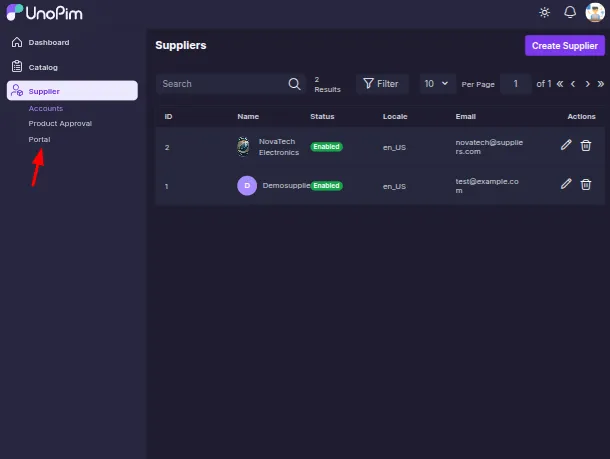Select the Supplier sidebar menu
The image size is (610, 459).
pyautogui.click(x=72, y=91)
